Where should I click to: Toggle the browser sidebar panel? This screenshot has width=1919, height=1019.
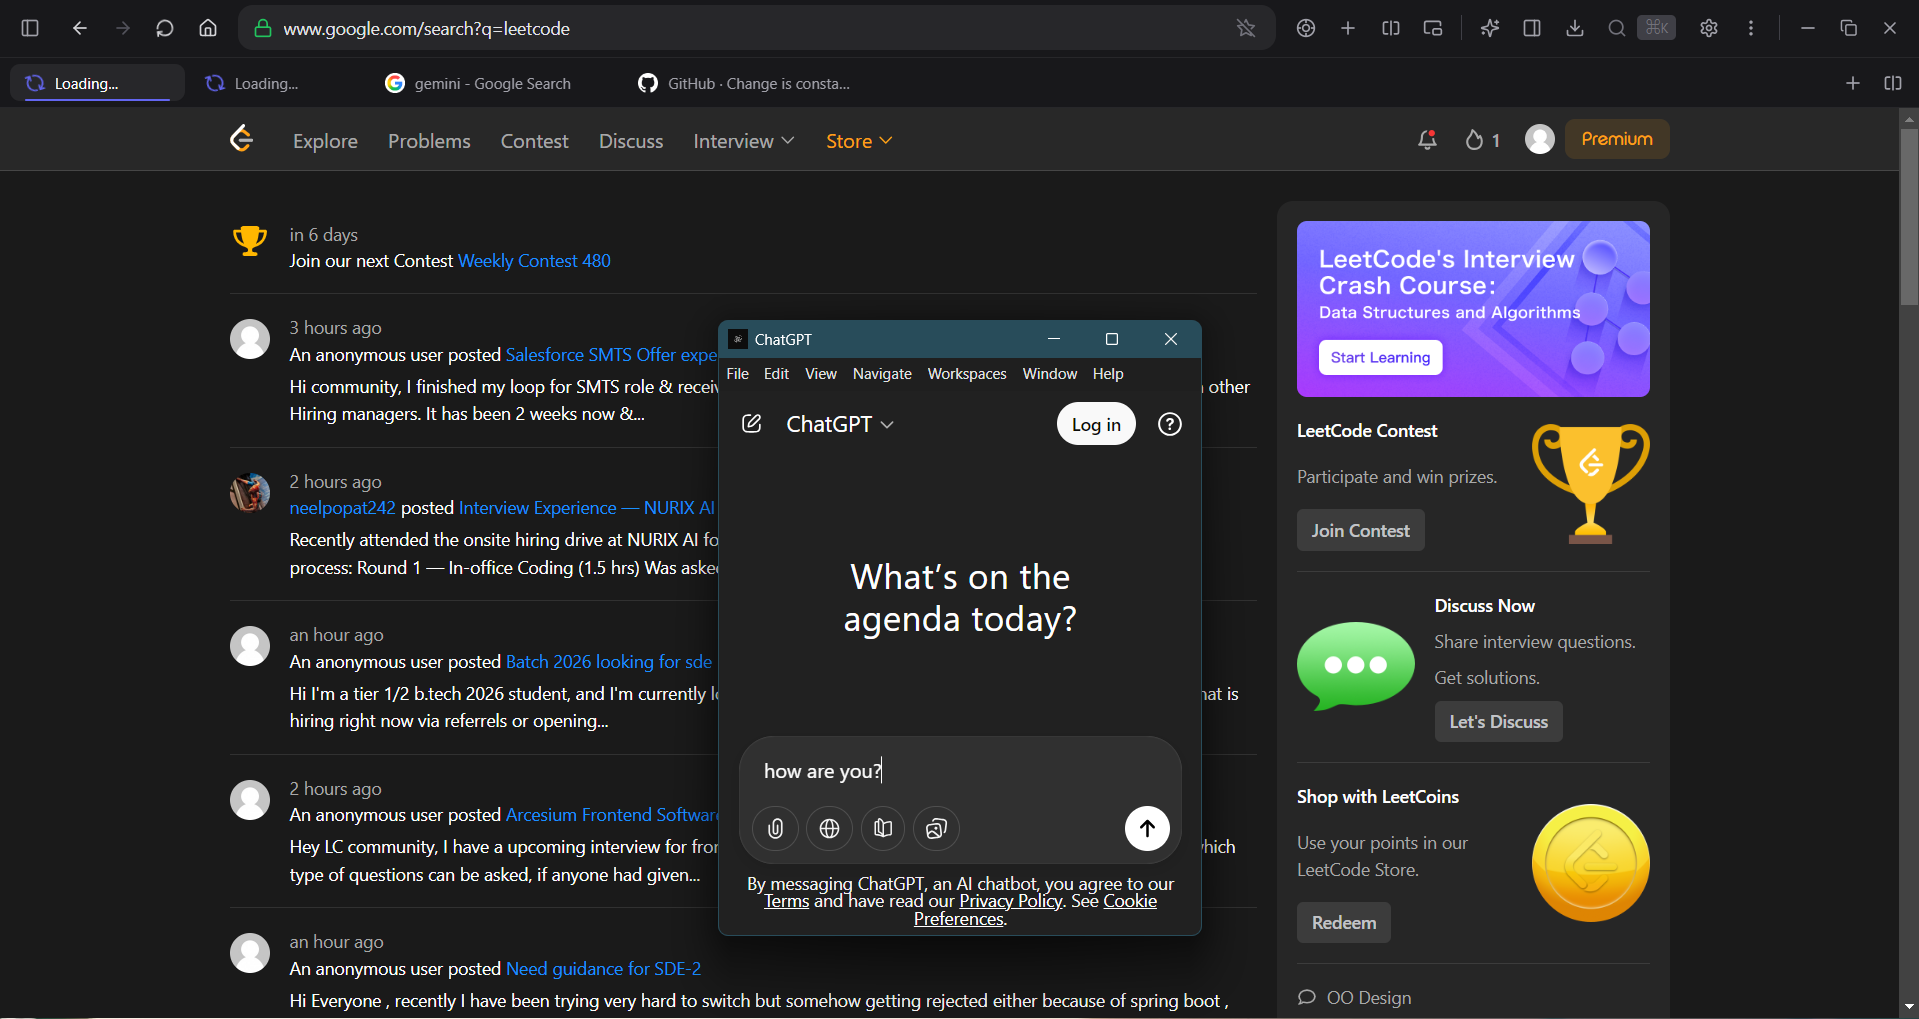[x=30, y=28]
